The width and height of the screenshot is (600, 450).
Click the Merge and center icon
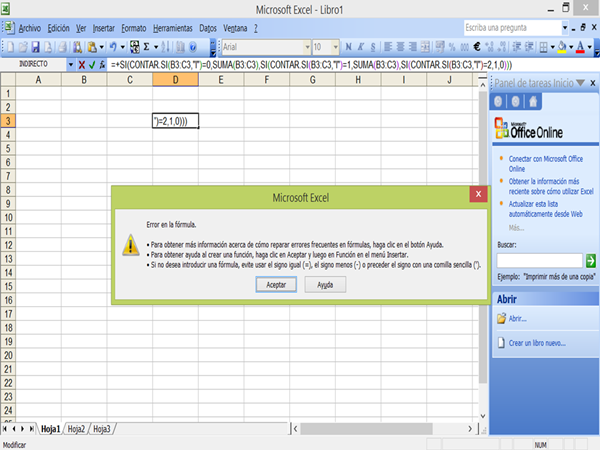(425, 47)
